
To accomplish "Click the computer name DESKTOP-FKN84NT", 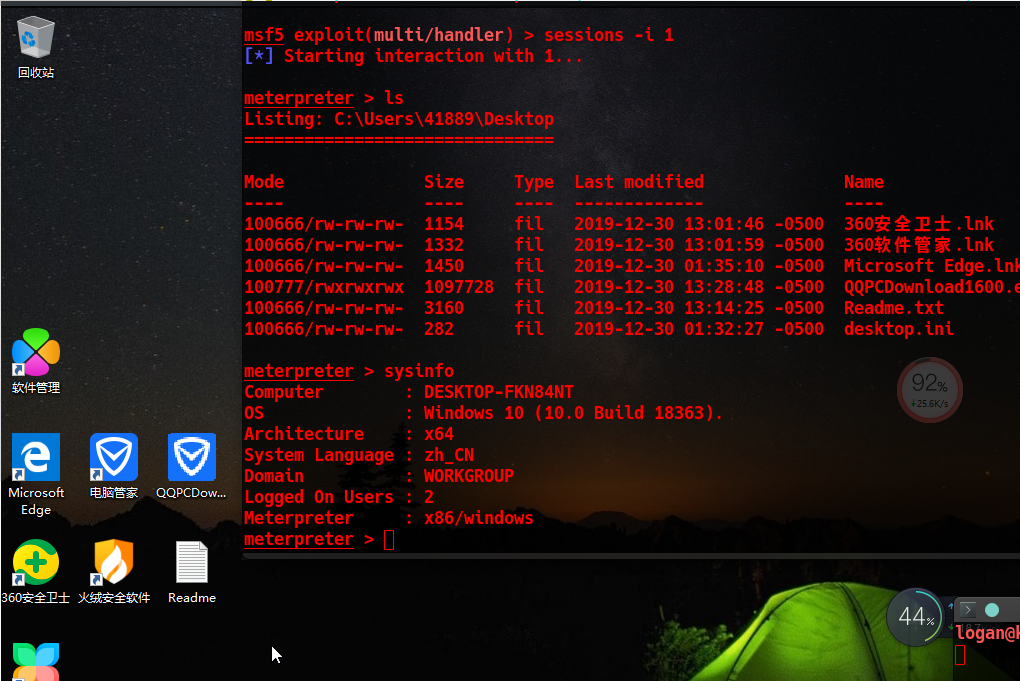I will click(499, 392).
